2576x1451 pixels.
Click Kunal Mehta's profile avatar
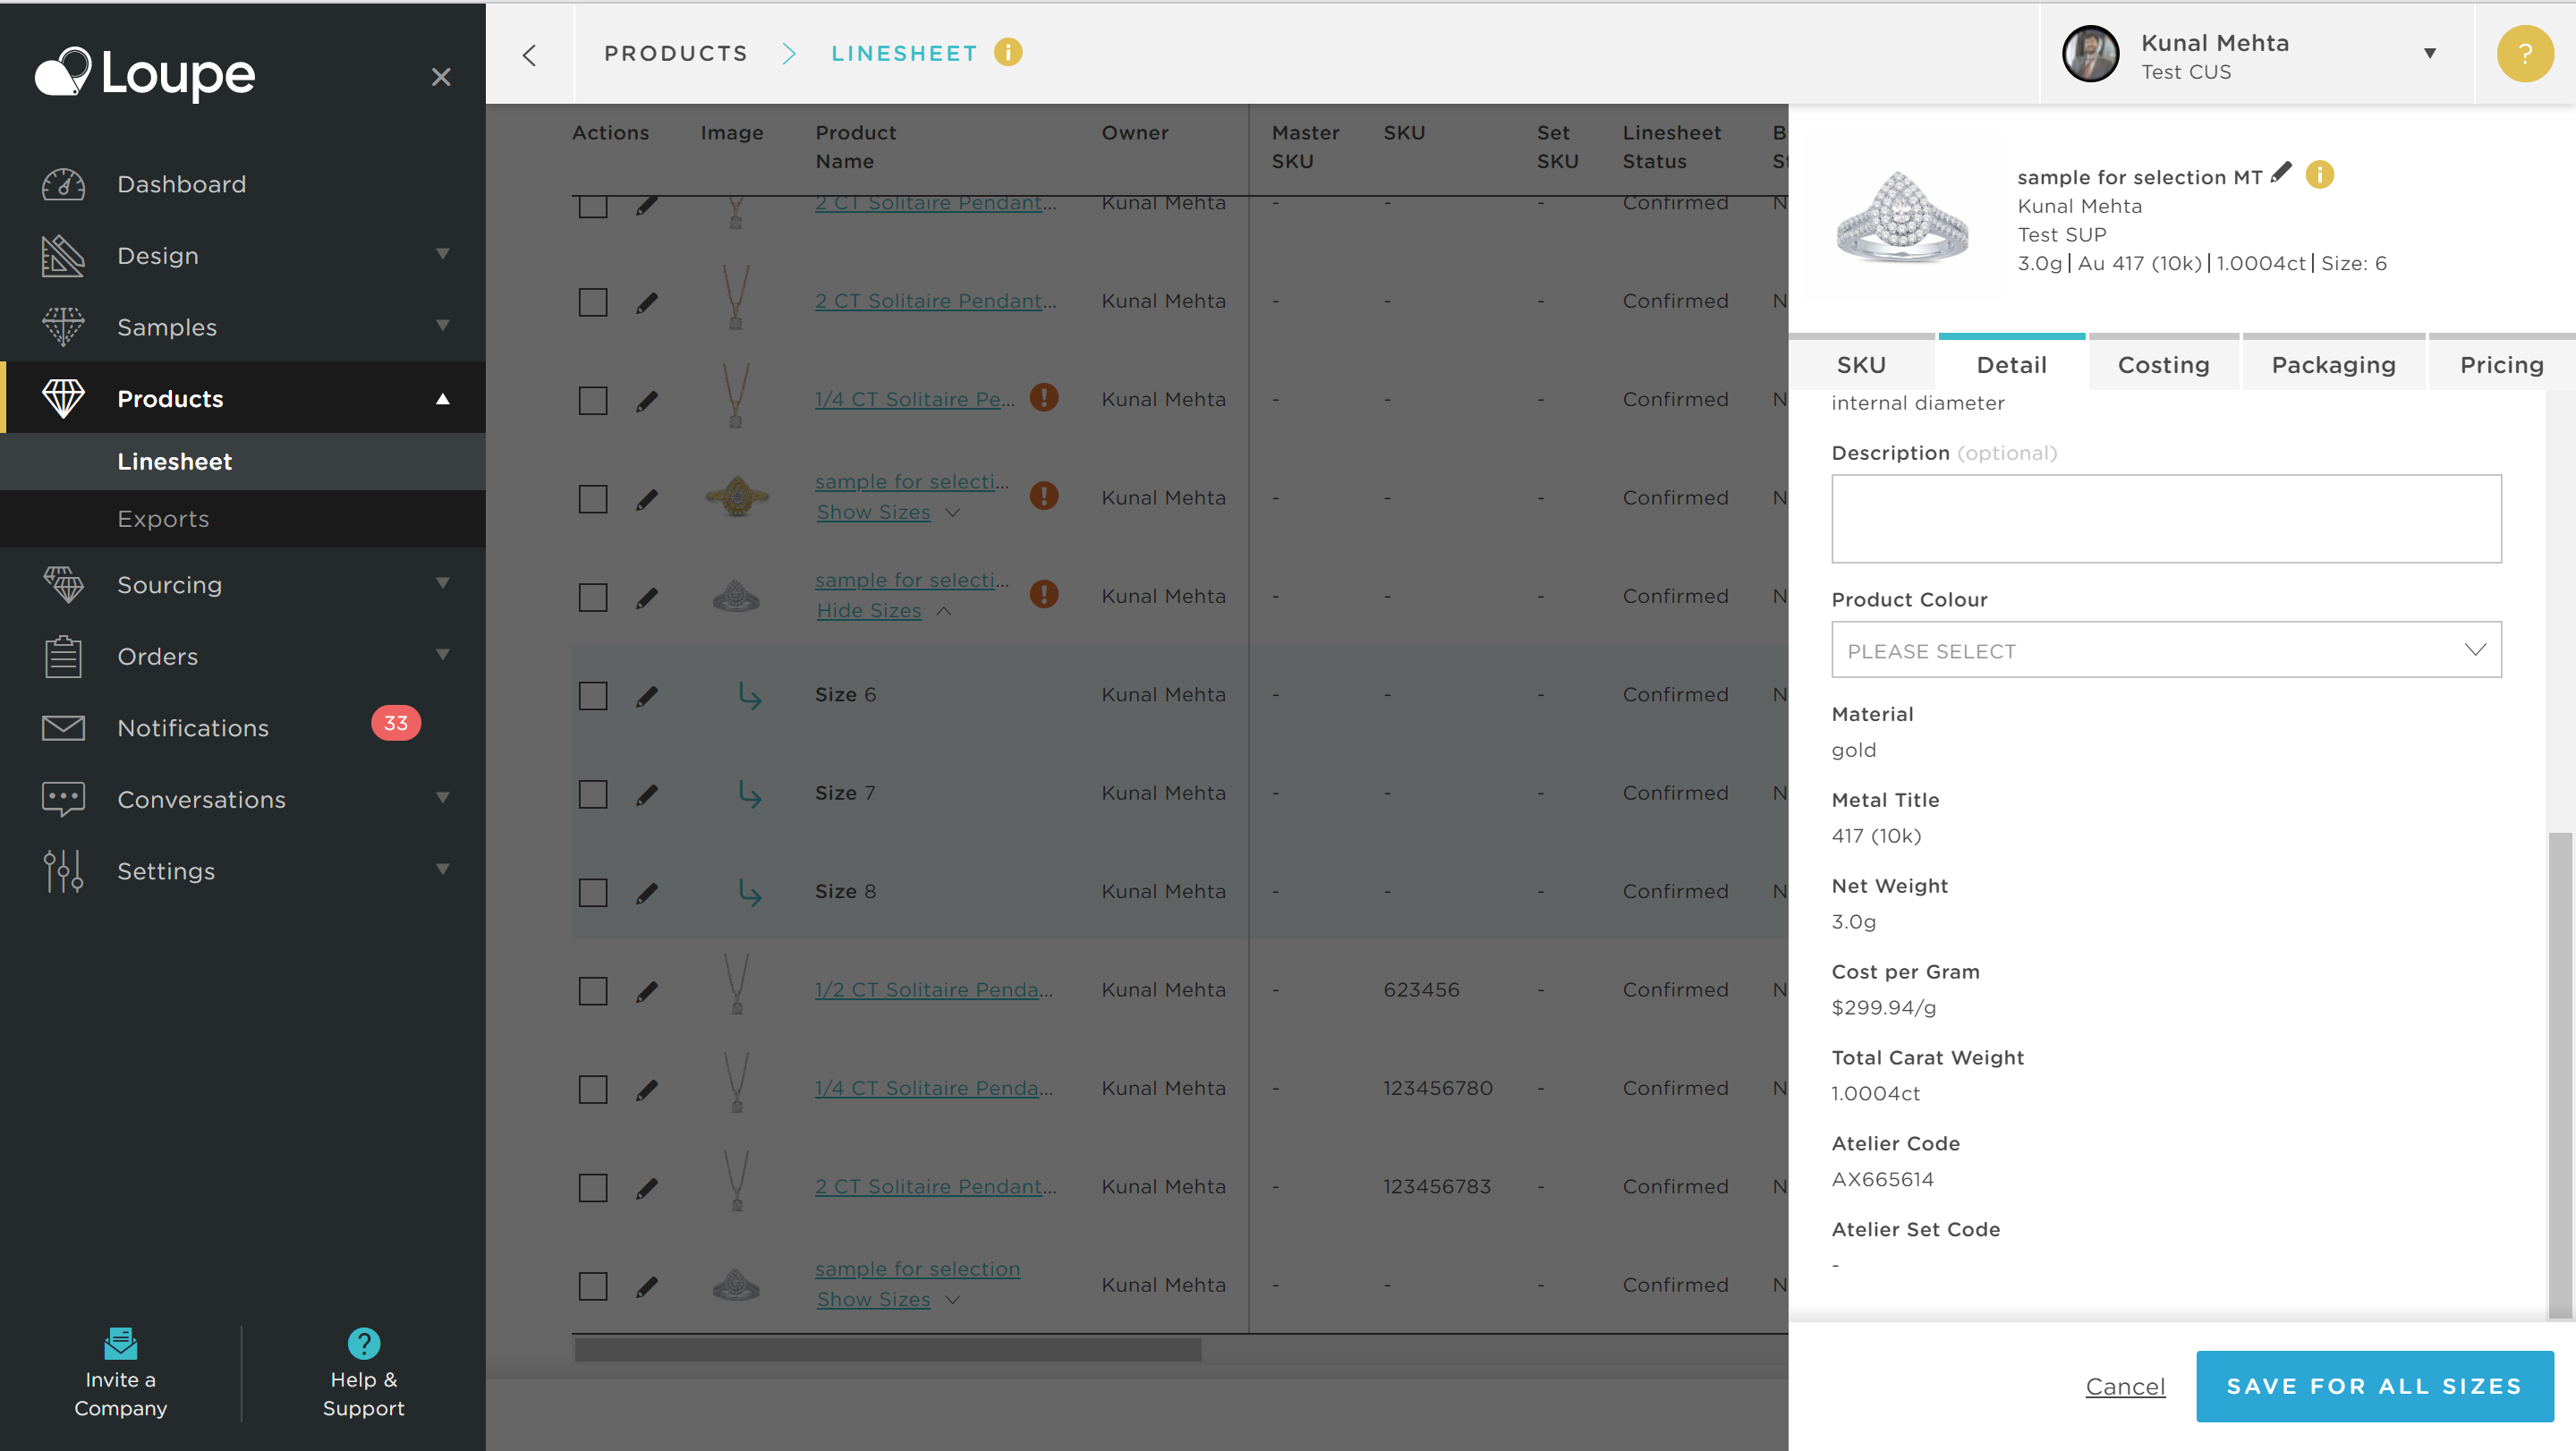(2090, 54)
